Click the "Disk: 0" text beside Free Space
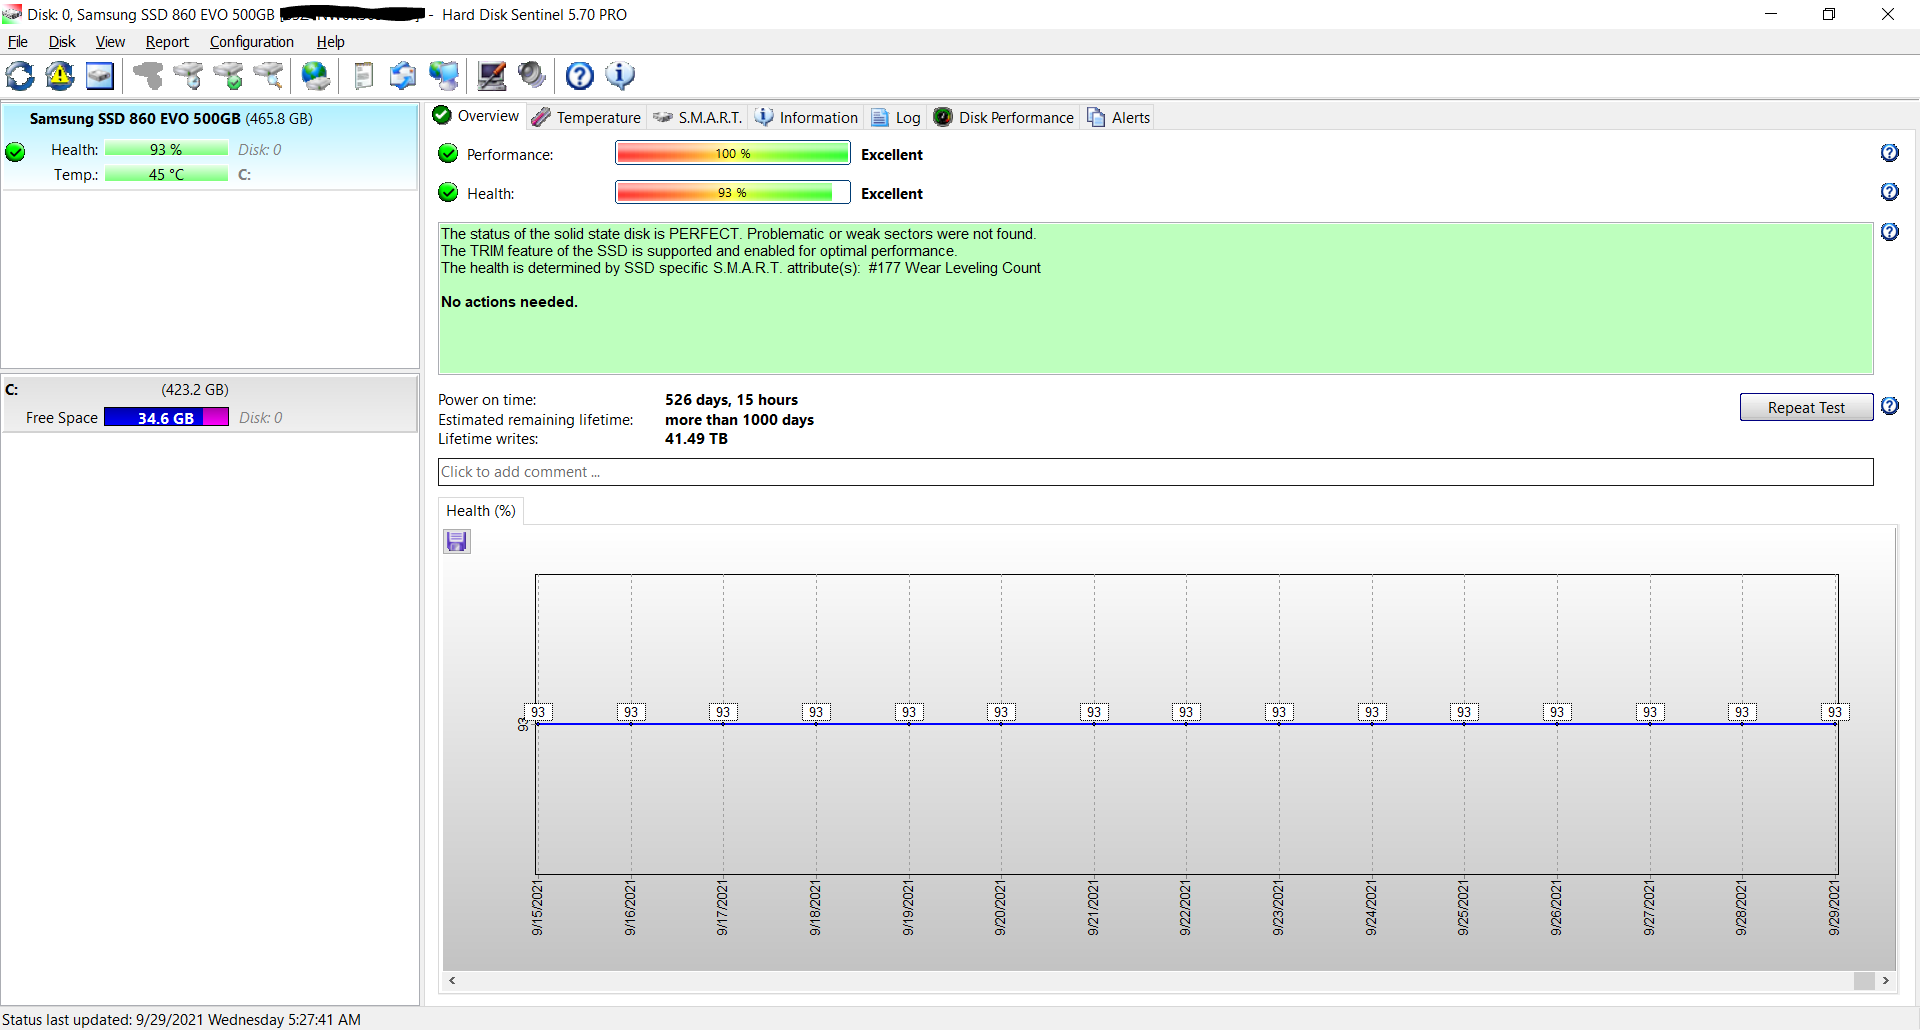The width and height of the screenshot is (1920, 1030). click(260, 418)
